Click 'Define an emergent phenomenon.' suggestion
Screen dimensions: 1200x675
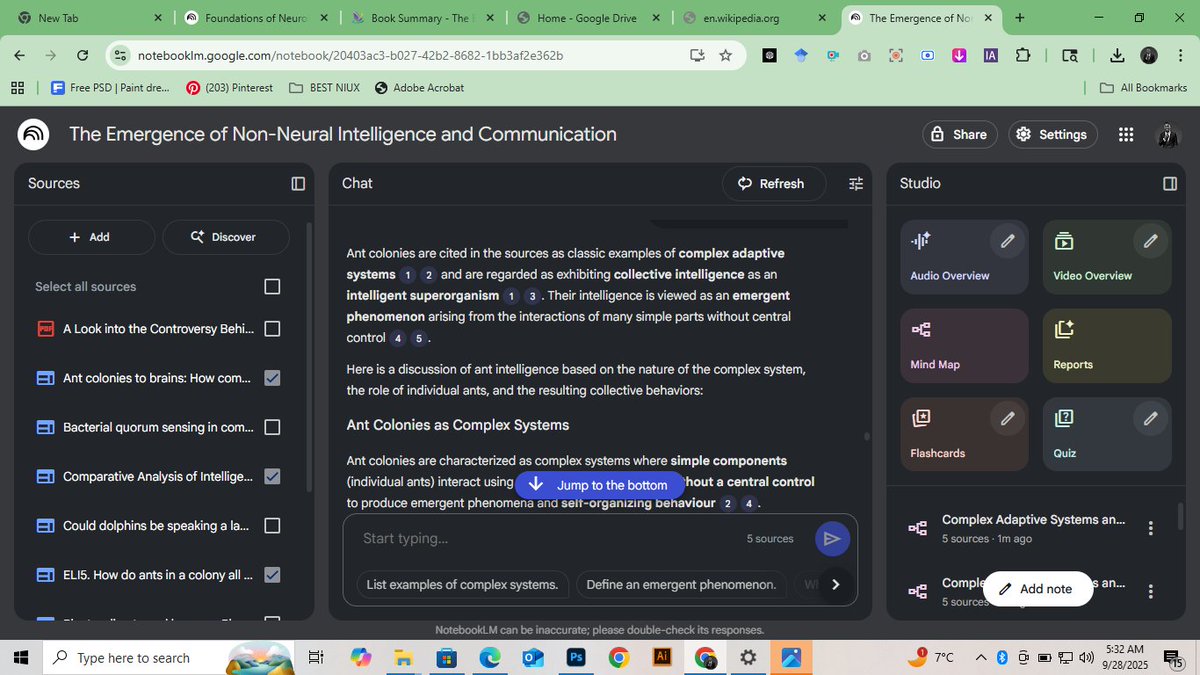pos(681,585)
